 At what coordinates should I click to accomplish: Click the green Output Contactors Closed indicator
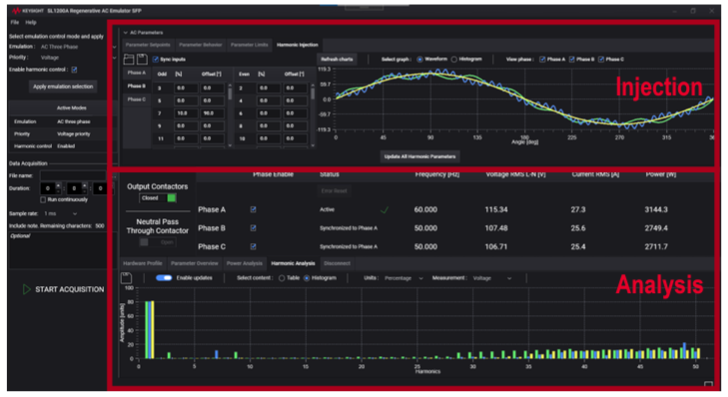tap(171, 198)
